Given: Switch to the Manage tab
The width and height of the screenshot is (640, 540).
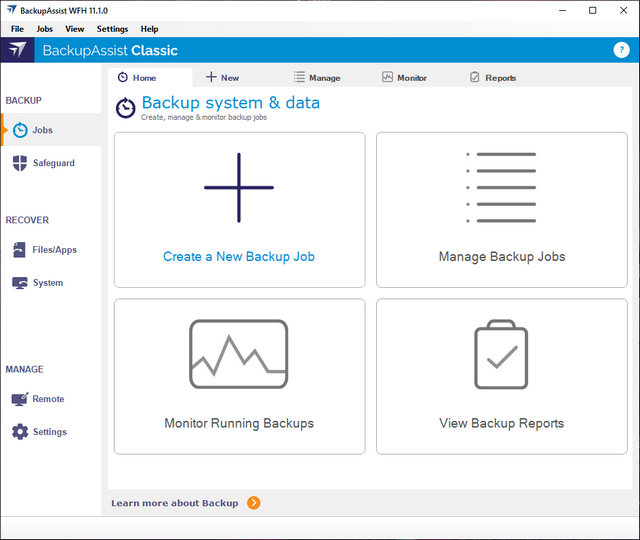Looking at the screenshot, I should [x=317, y=77].
